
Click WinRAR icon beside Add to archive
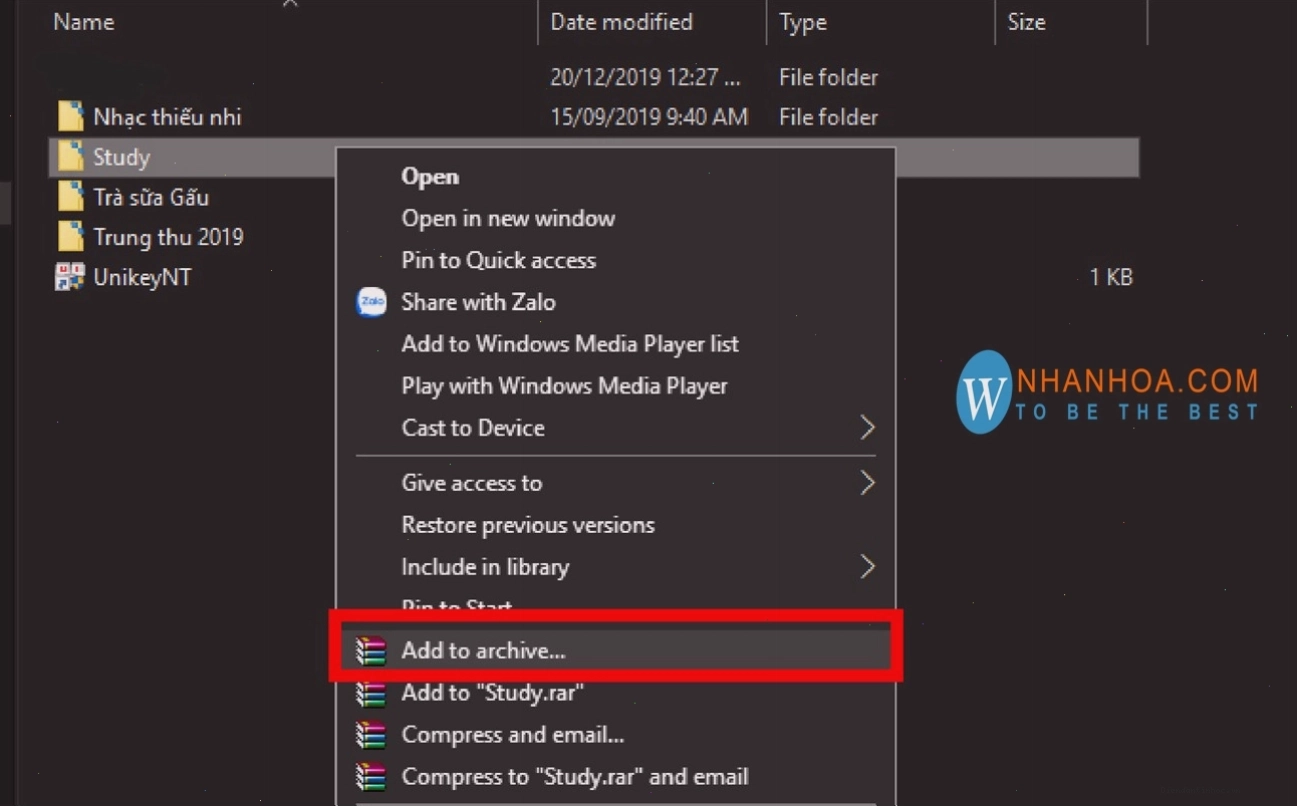coord(371,651)
